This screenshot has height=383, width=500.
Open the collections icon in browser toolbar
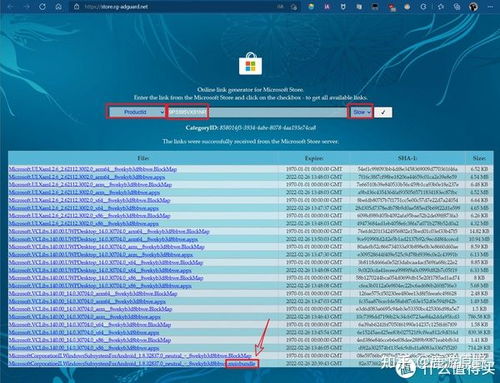pyautogui.click(x=457, y=7)
